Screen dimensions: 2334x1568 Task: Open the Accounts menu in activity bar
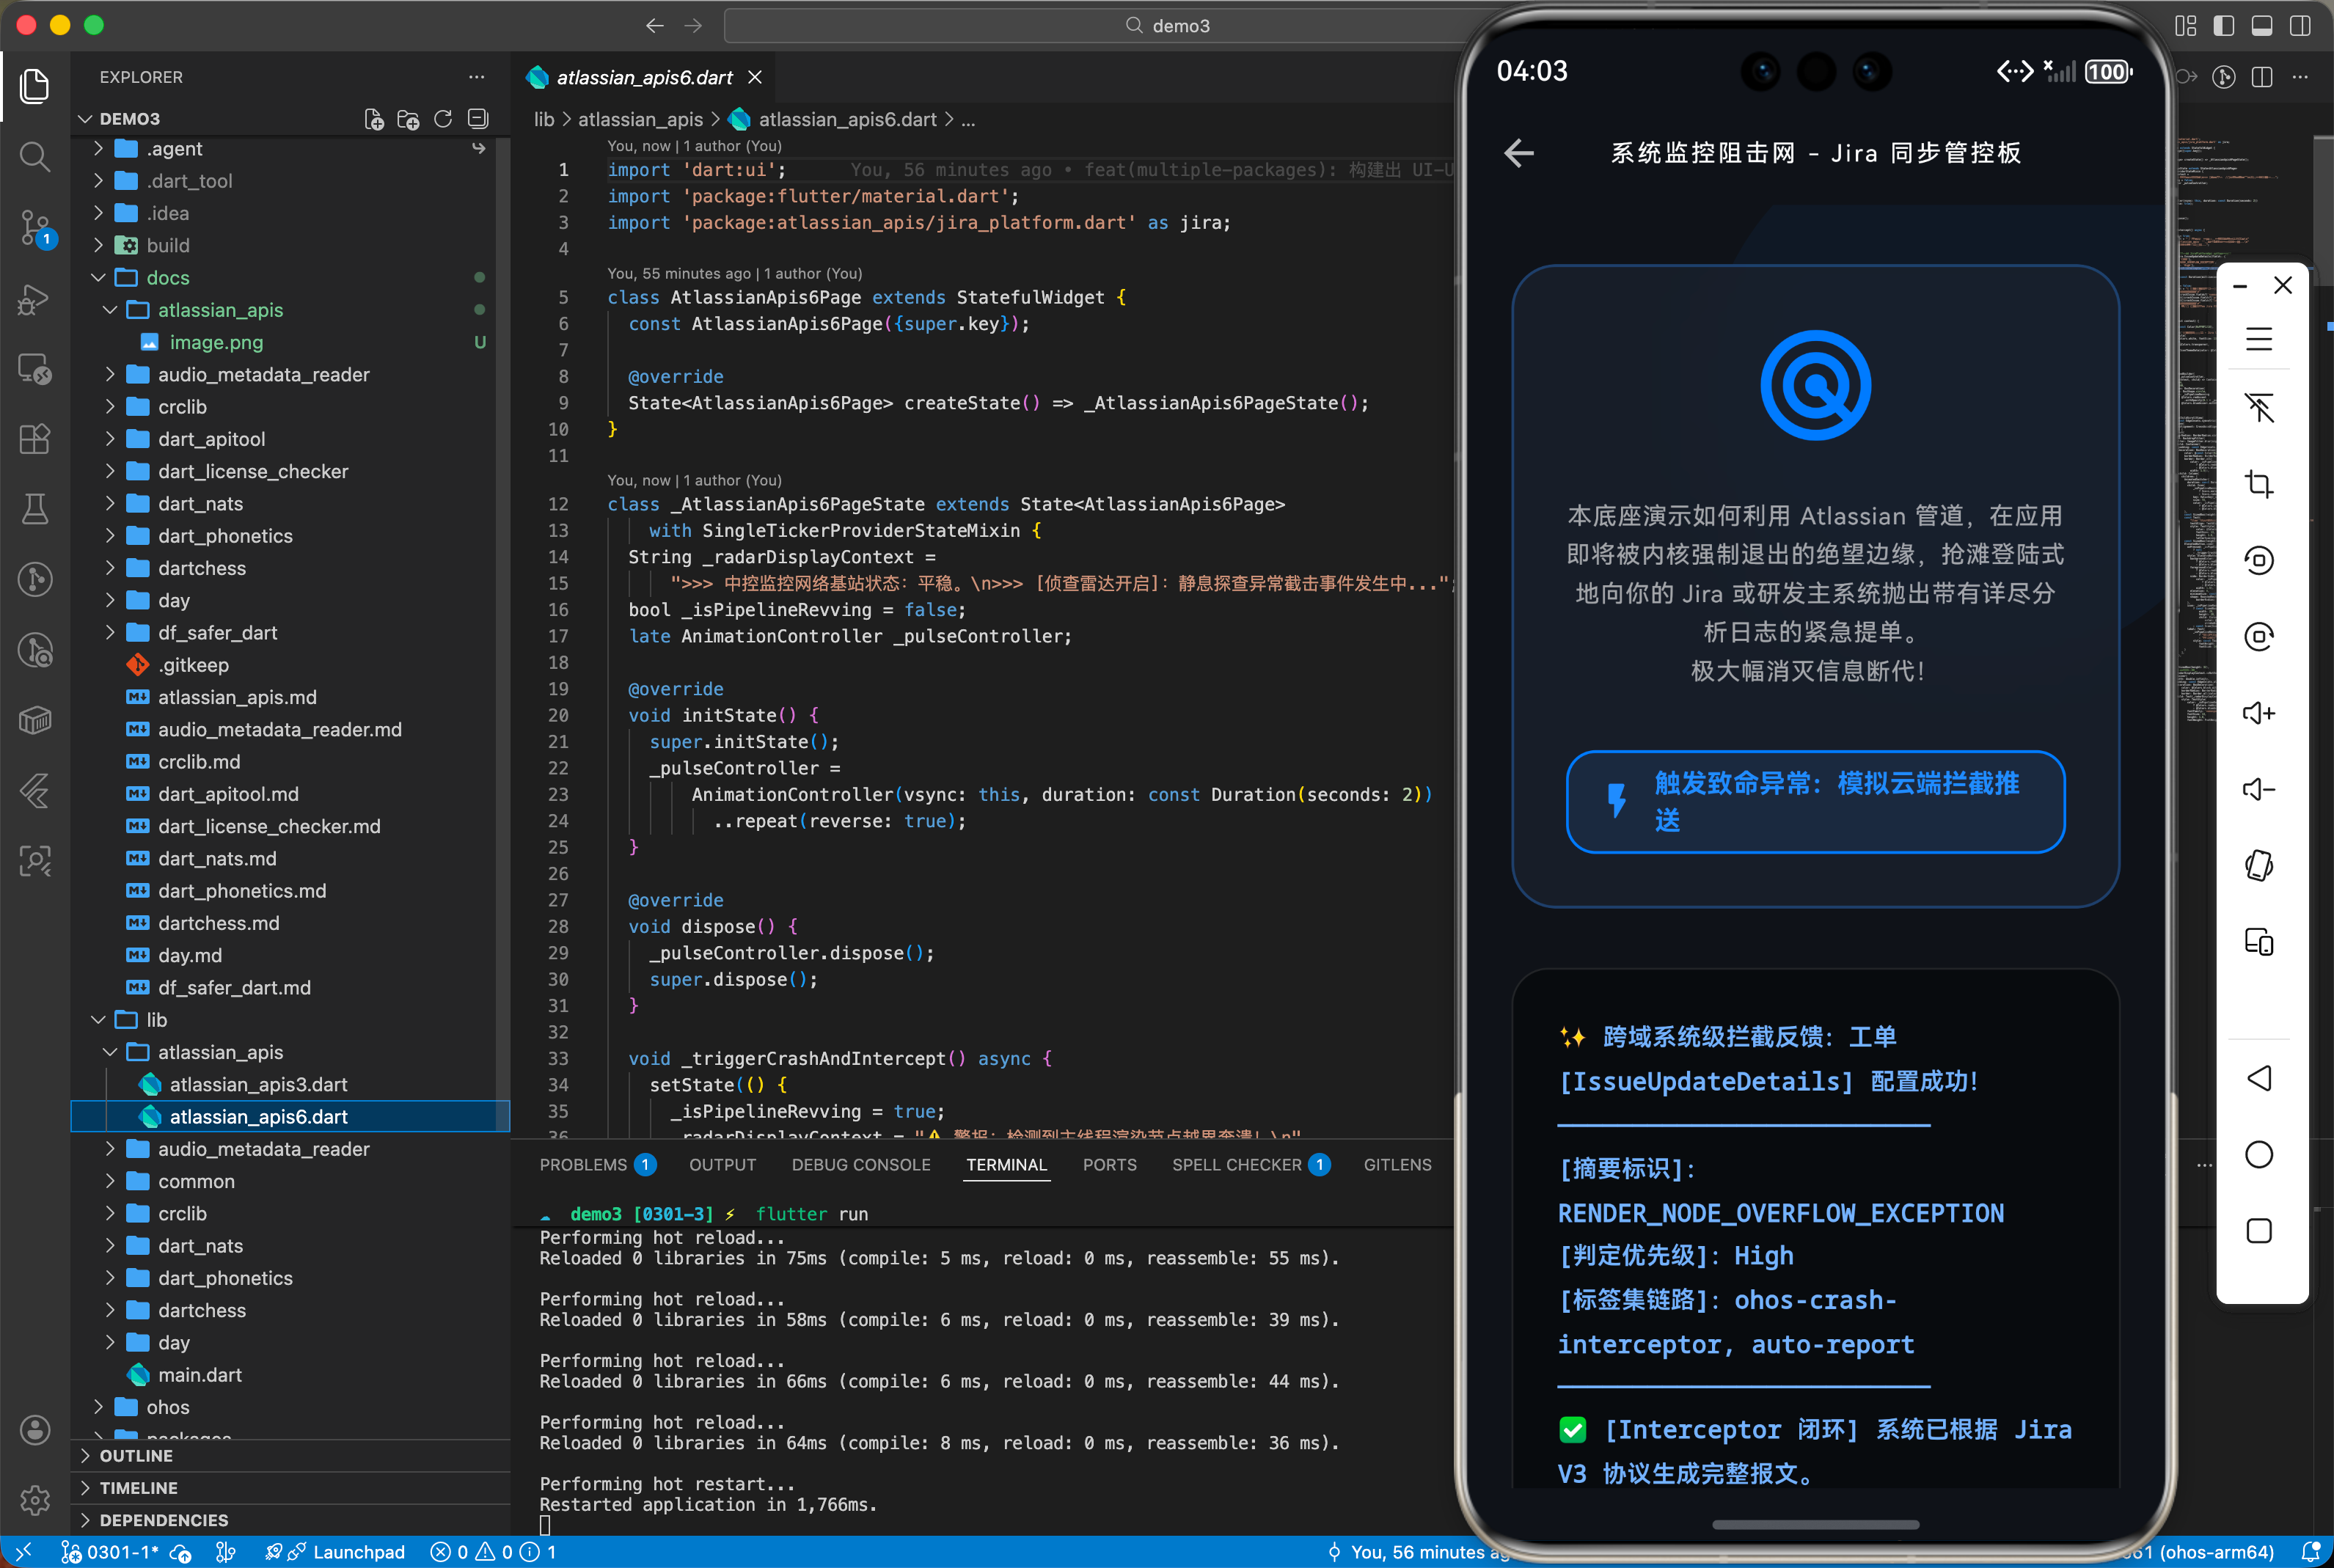coord(35,1430)
